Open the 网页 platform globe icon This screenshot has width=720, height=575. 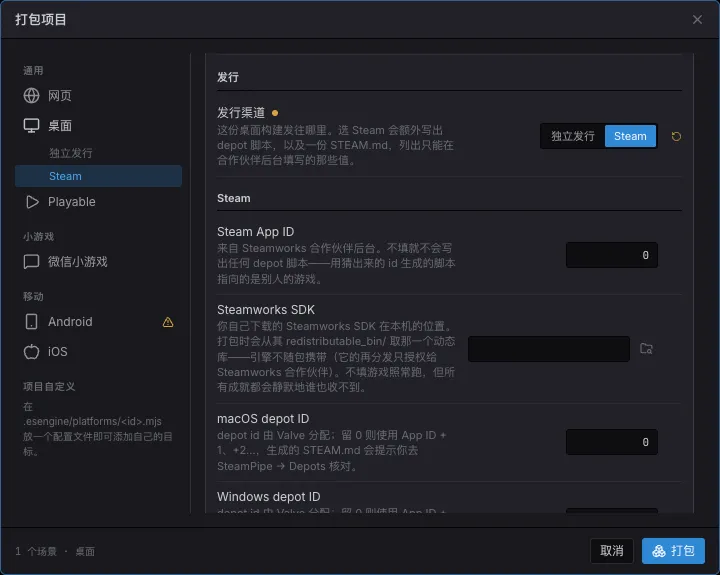point(31,96)
